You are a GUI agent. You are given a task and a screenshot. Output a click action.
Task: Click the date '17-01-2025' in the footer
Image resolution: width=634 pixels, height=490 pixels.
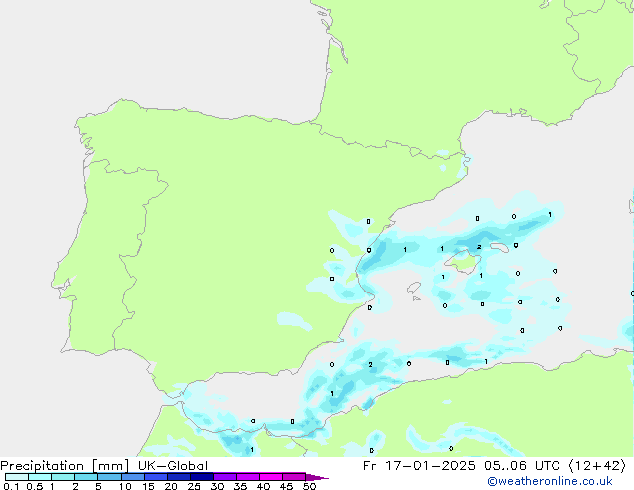tap(430, 466)
